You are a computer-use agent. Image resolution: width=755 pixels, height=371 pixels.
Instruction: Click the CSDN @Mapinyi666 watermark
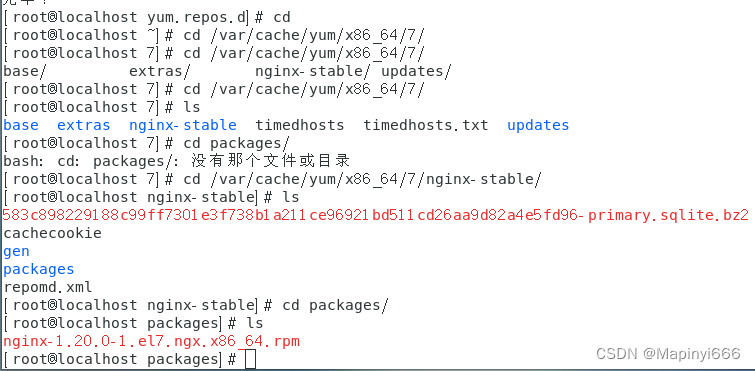668,354
